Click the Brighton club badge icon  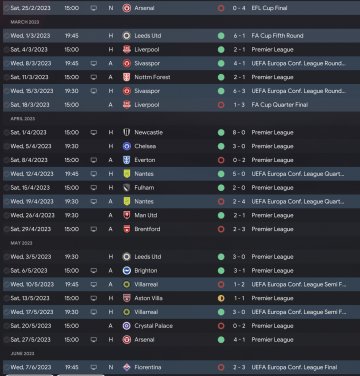pos(127,271)
